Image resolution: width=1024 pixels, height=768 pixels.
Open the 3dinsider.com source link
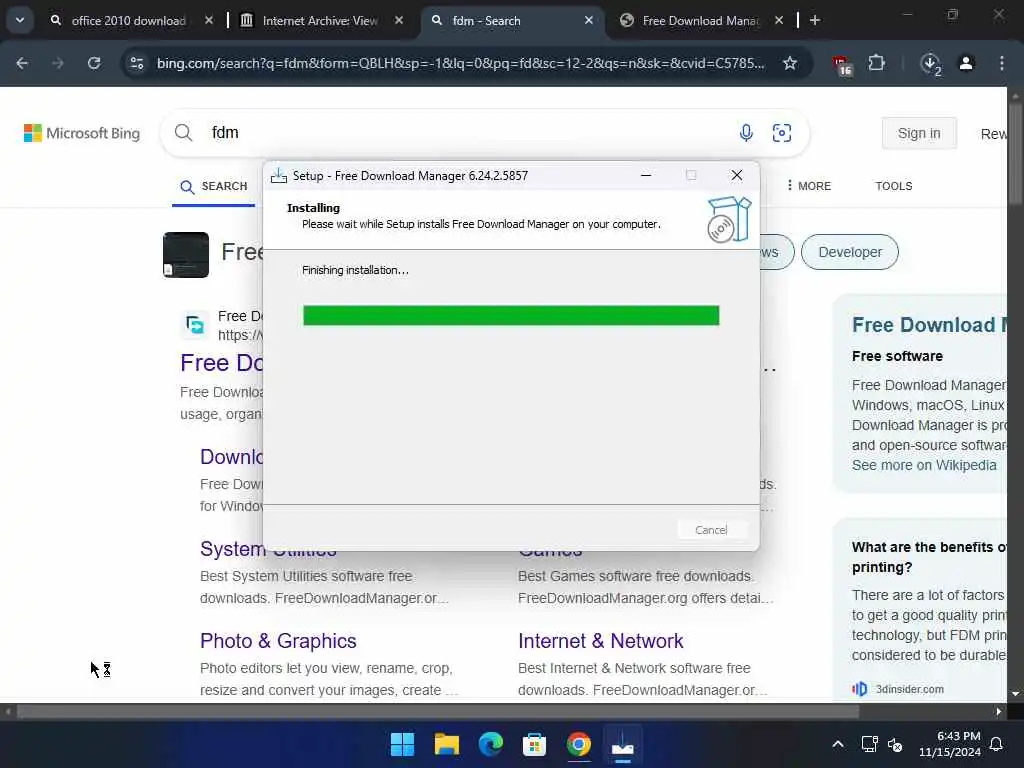[909, 689]
